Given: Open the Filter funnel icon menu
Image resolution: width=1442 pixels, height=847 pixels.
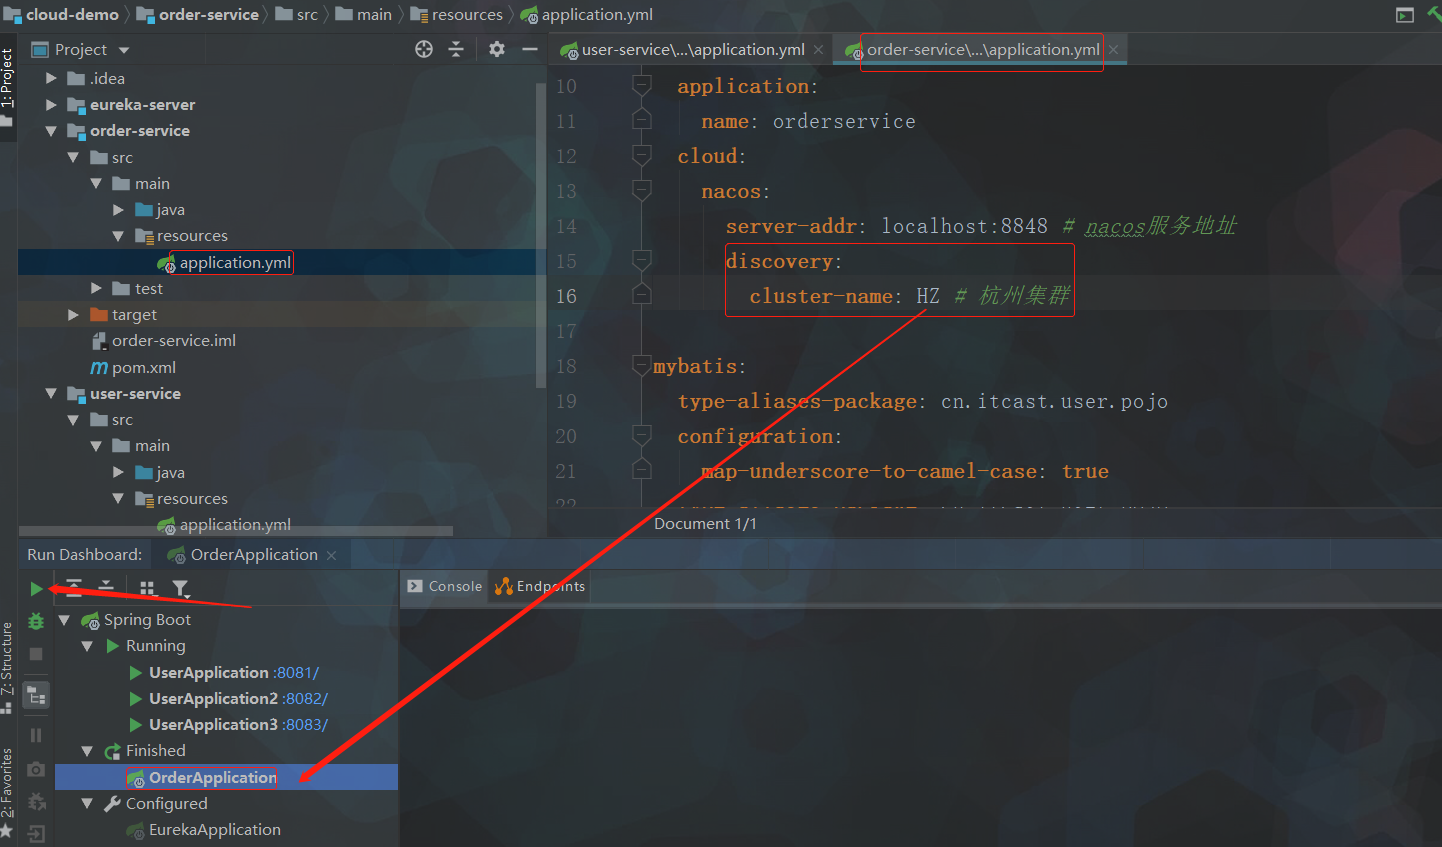Looking at the screenshot, I should [x=181, y=588].
